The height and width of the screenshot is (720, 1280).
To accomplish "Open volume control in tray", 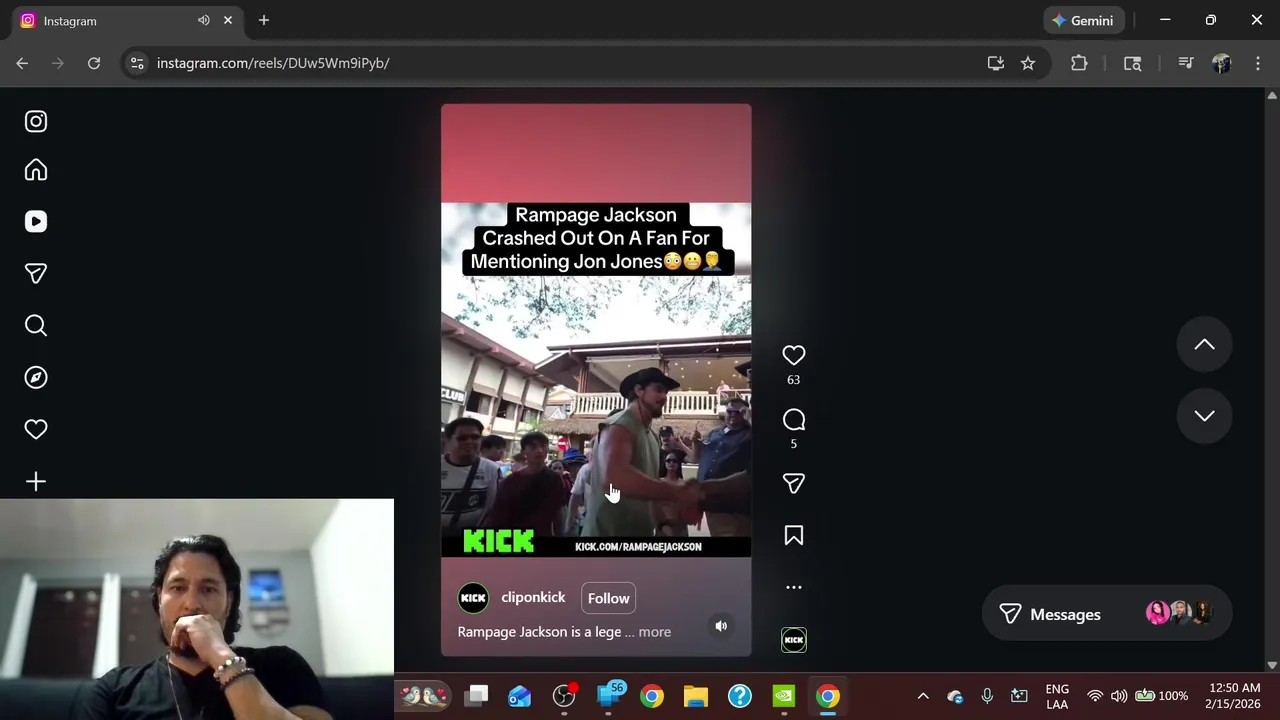I will click(x=1119, y=696).
